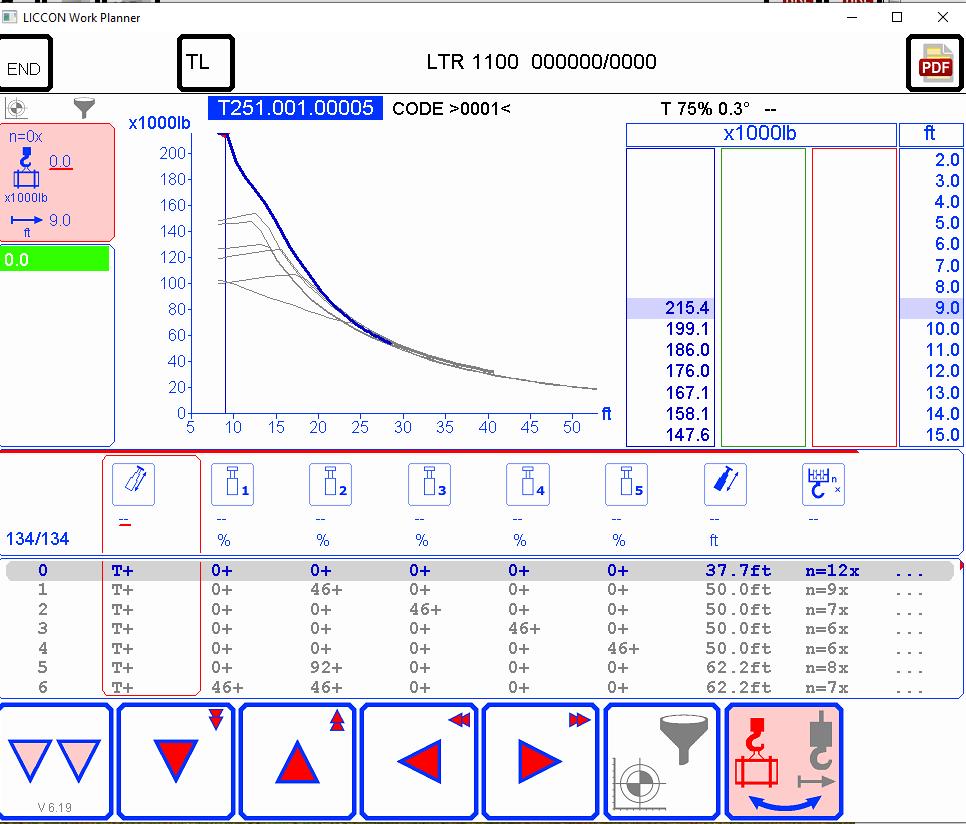Screen dimensions: 966x824
Task: Select telescope section 2 icon
Action: pyautogui.click(x=331, y=485)
